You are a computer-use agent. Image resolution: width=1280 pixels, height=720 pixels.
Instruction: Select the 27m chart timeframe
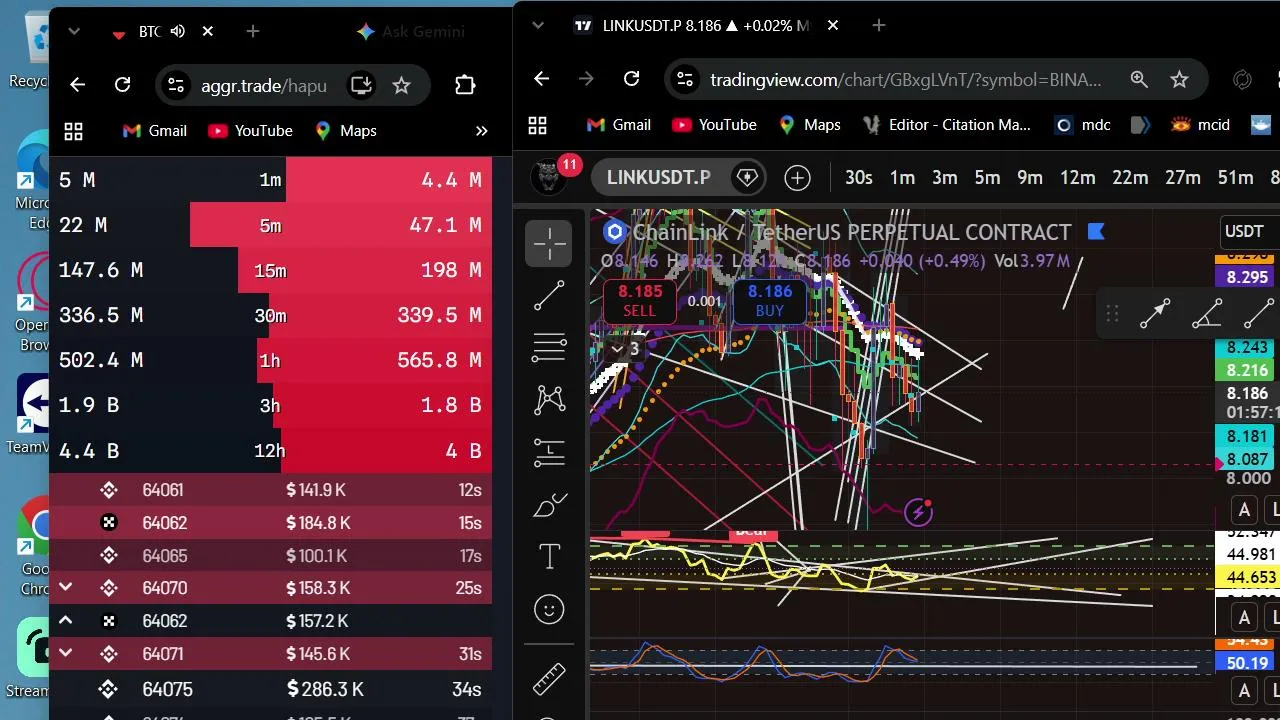1183,178
